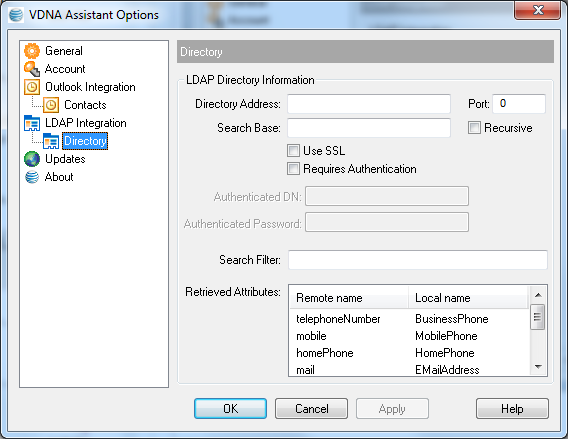This screenshot has width=568, height=439.
Task: Click the HomePhone local name cell
Action: [x=445, y=353]
